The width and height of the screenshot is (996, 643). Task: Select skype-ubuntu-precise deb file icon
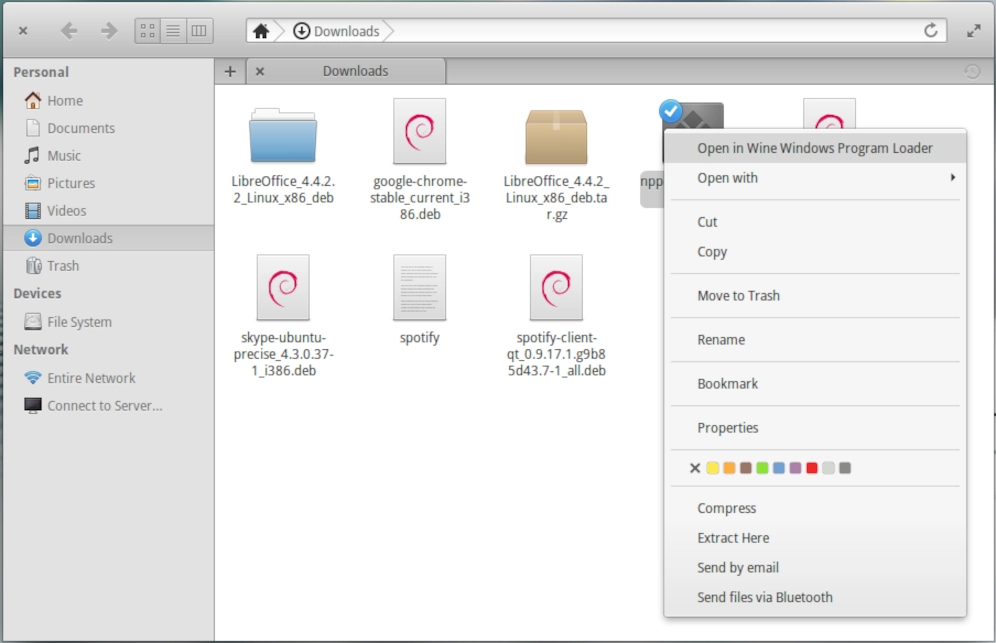283,288
